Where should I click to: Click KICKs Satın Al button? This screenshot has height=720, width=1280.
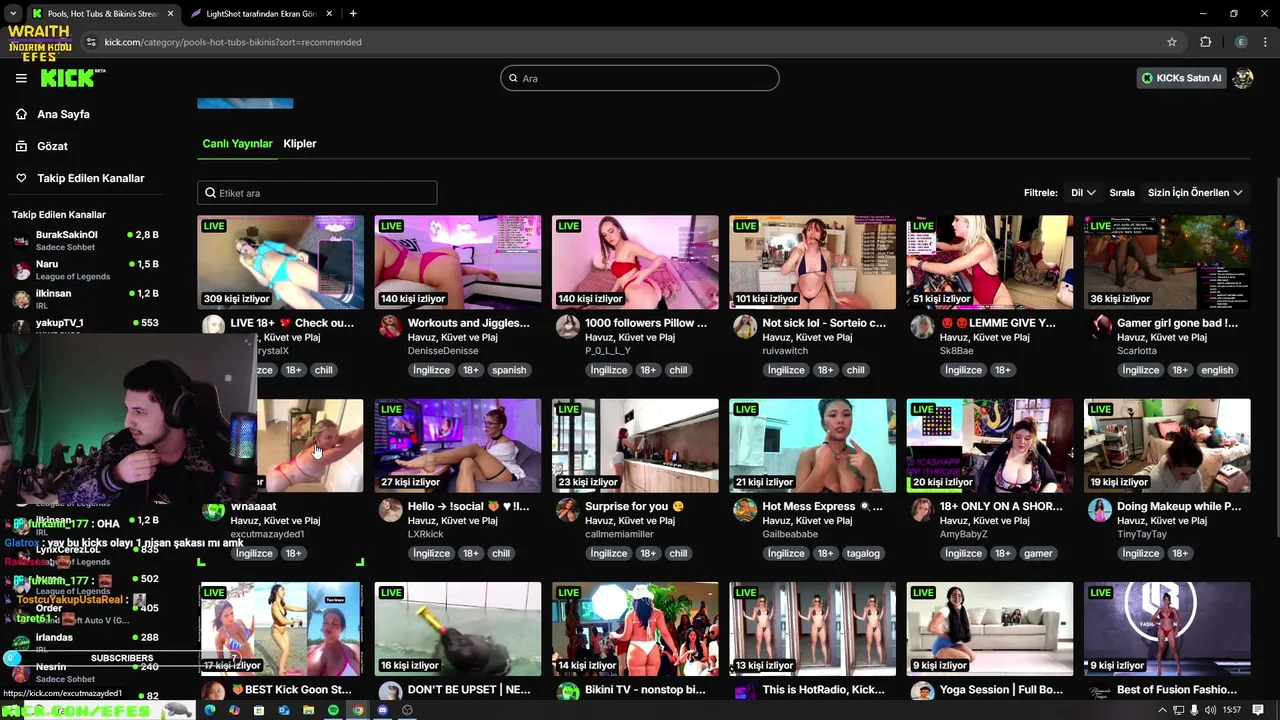[1181, 78]
